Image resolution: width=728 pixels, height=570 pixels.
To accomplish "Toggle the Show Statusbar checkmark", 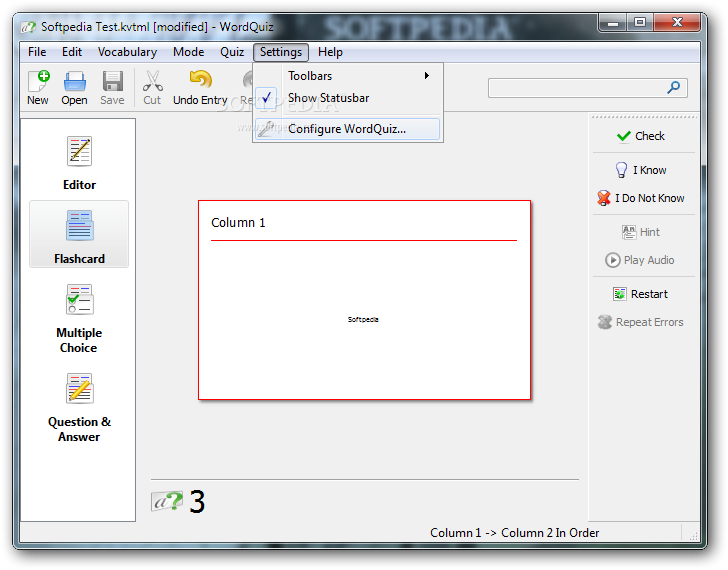I will (x=266, y=97).
